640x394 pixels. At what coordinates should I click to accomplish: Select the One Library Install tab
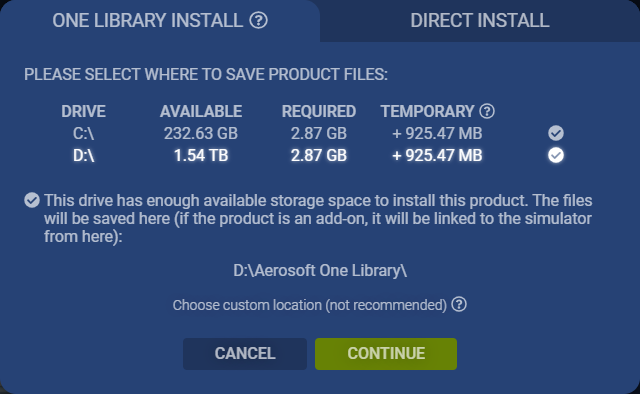tap(160, 20)
